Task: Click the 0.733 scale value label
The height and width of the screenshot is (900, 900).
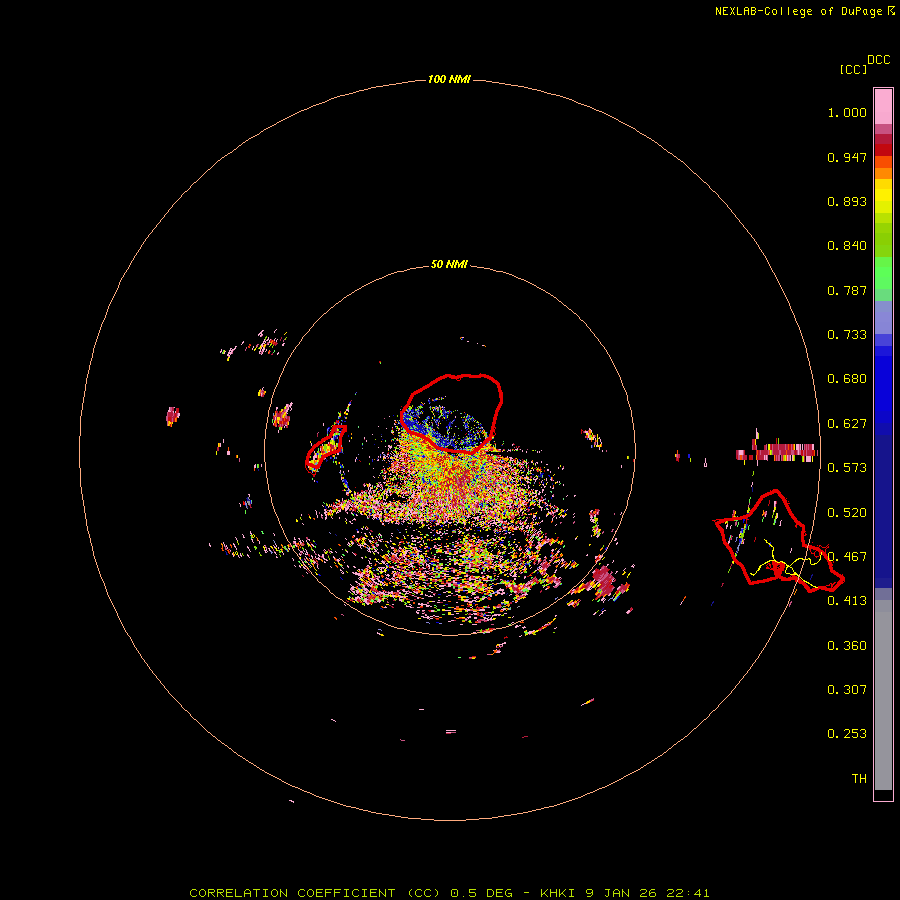Action: point(847,334)
